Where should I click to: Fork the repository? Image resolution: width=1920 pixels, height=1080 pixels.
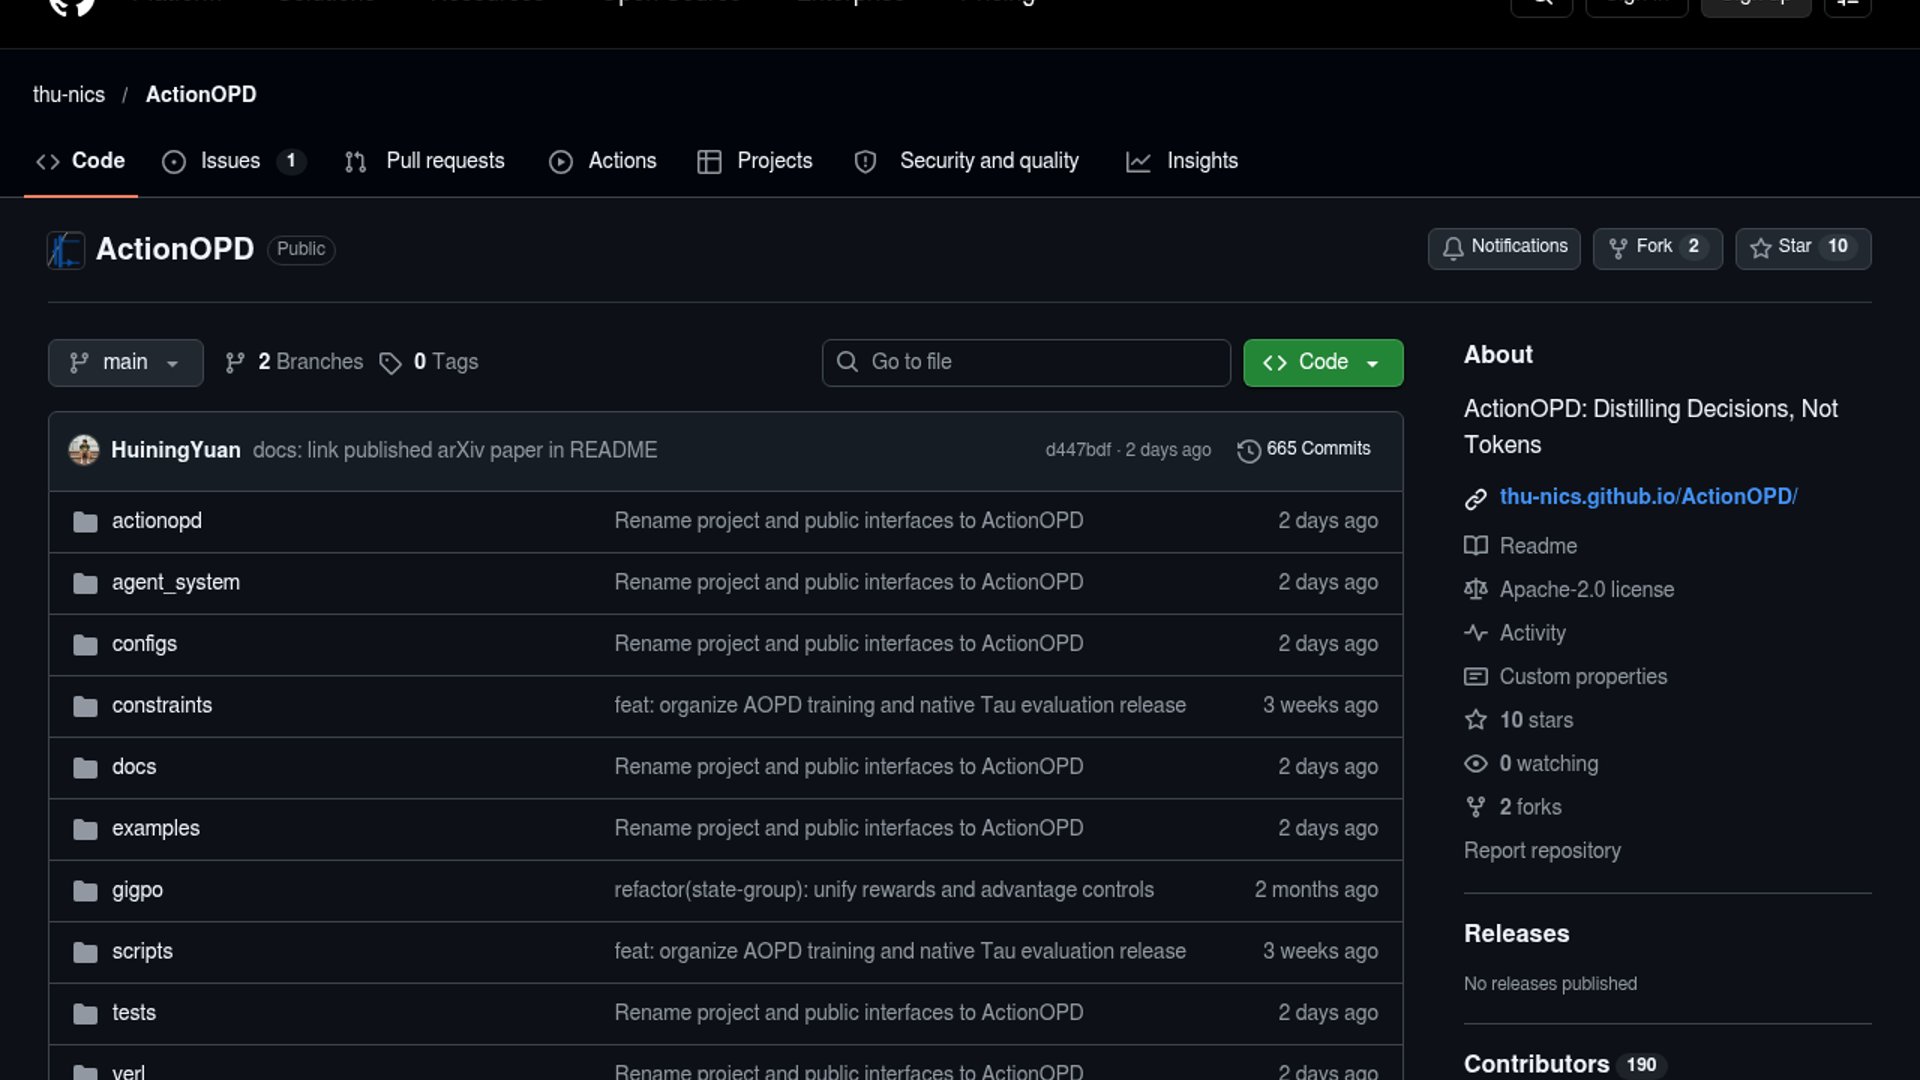[1657, 248]
